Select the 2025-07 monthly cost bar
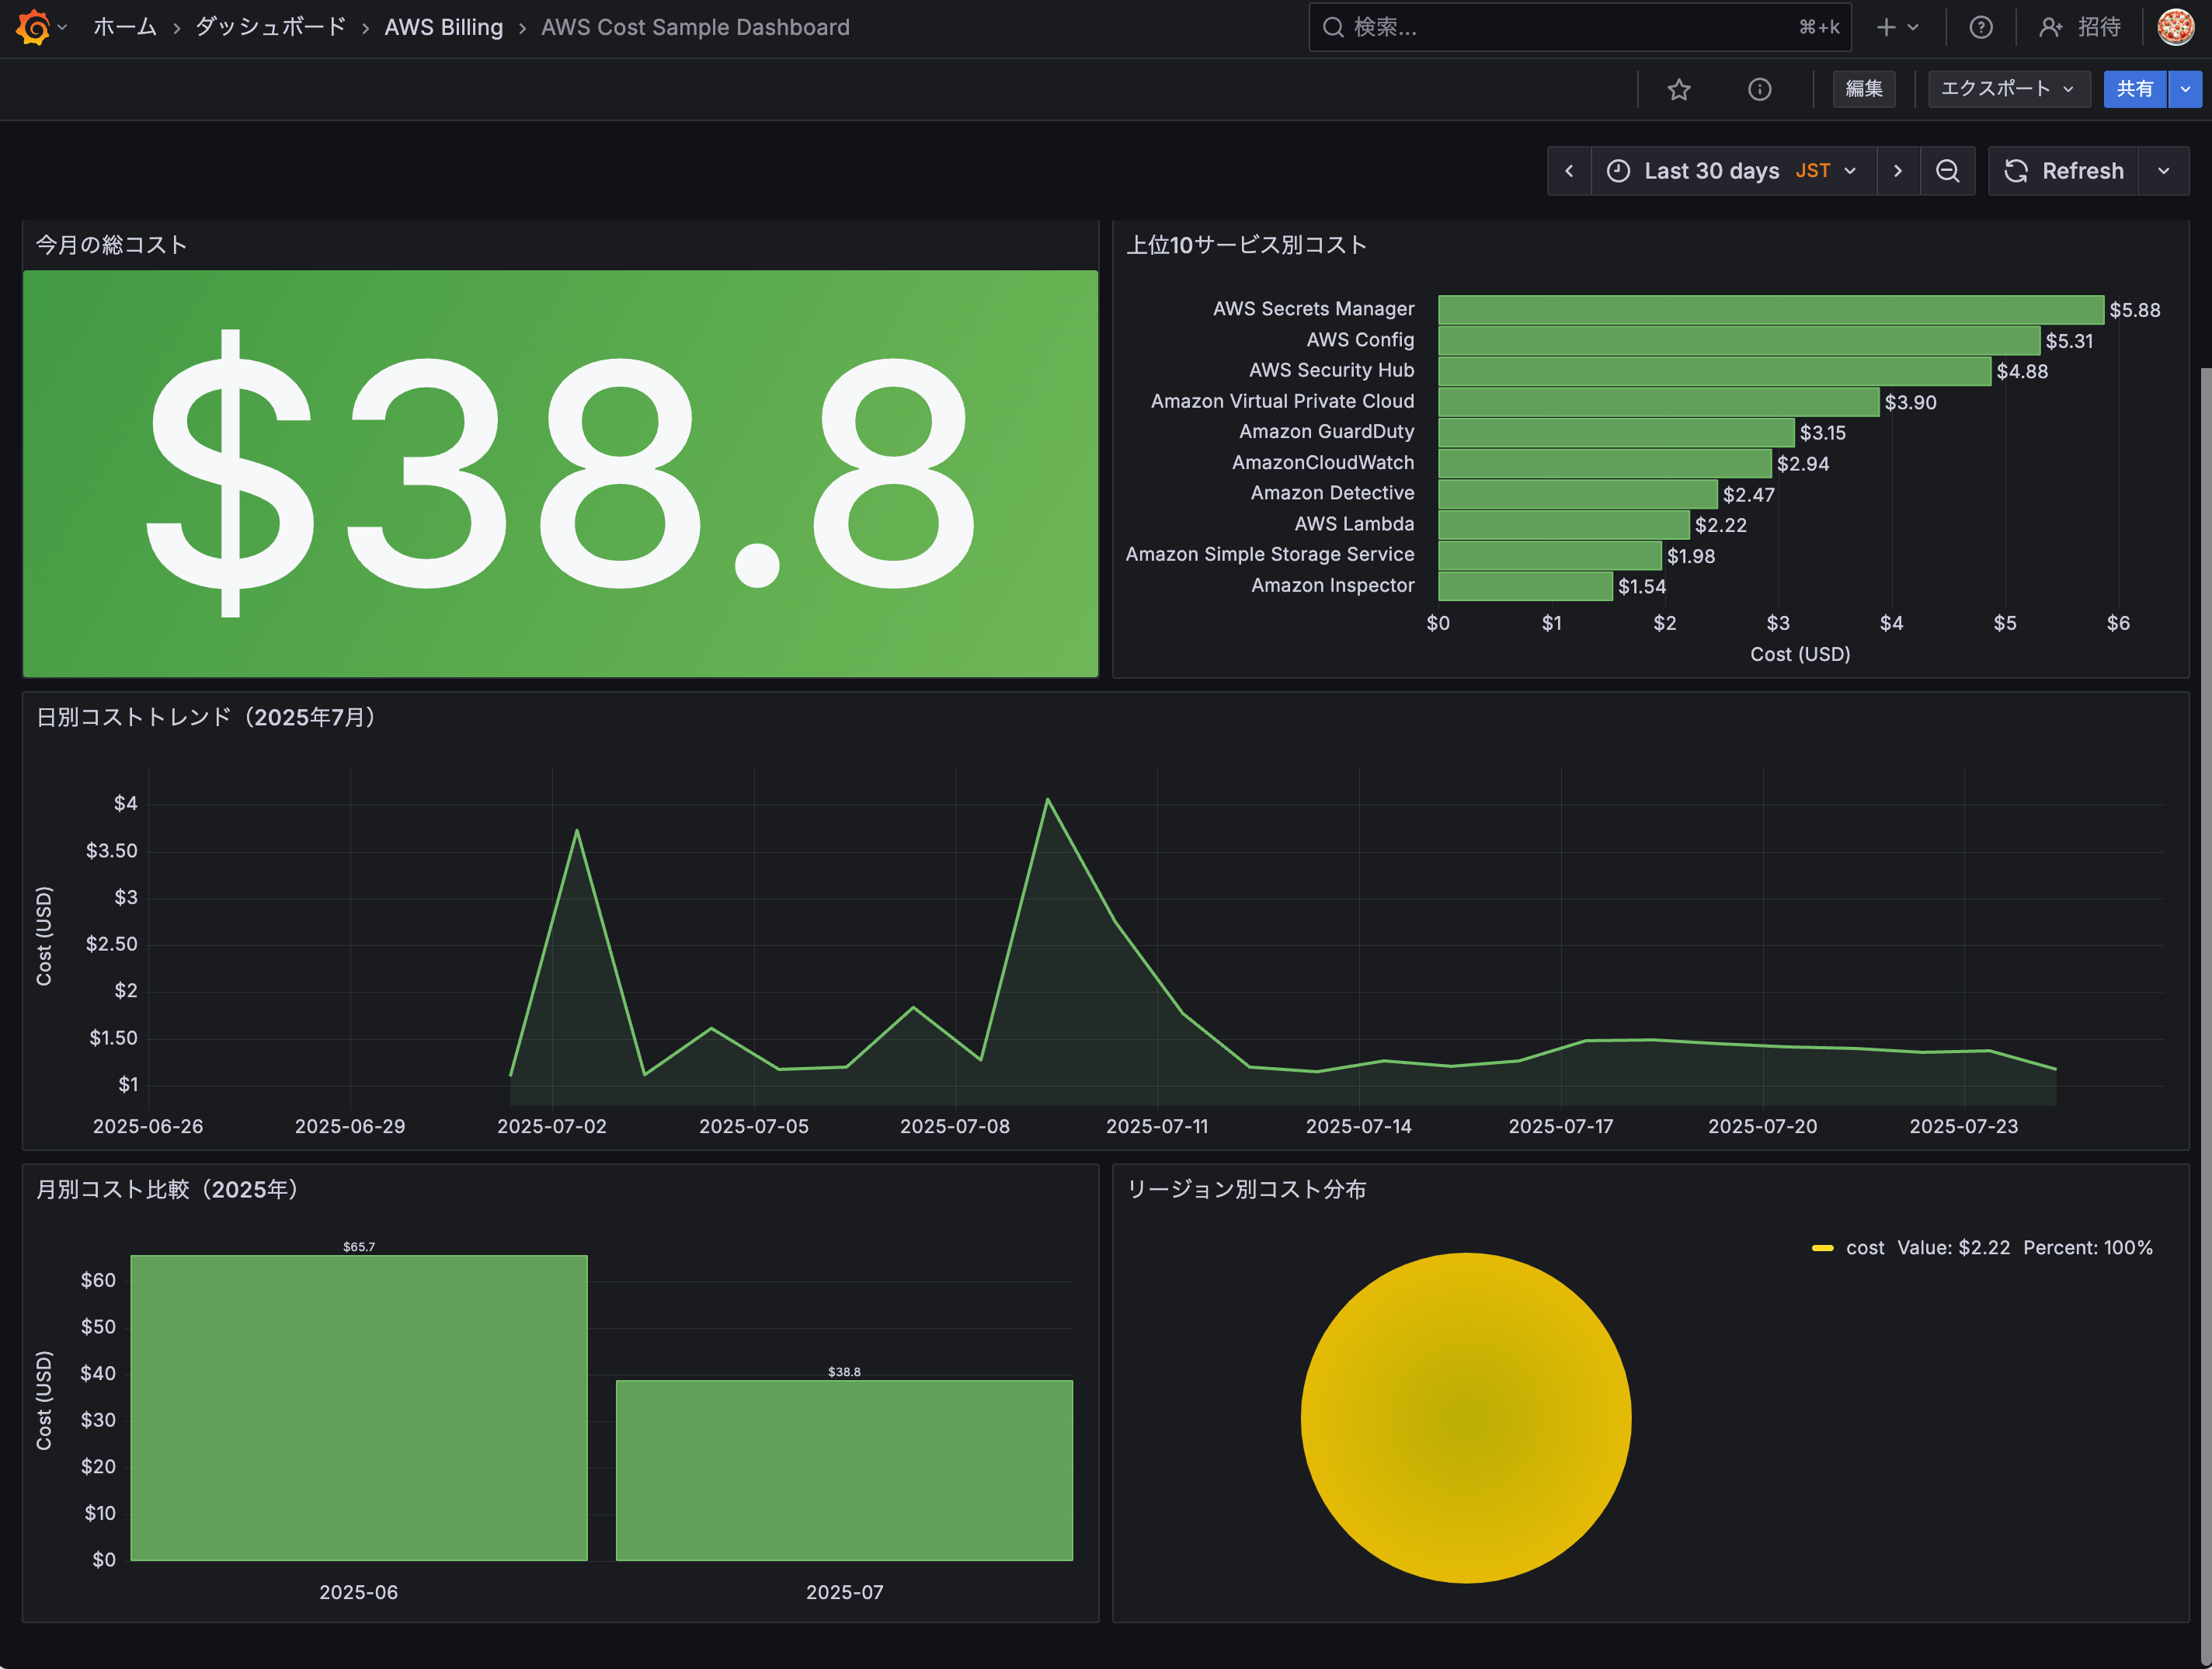The image size is (2212, 1669). [x=844, y=1470]
